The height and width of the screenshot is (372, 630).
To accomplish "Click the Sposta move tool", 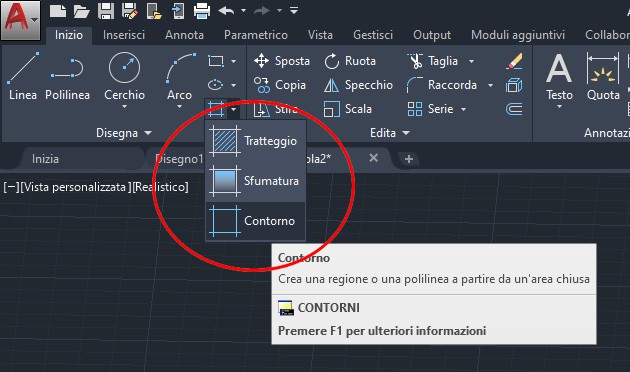I will click(282, 61).
